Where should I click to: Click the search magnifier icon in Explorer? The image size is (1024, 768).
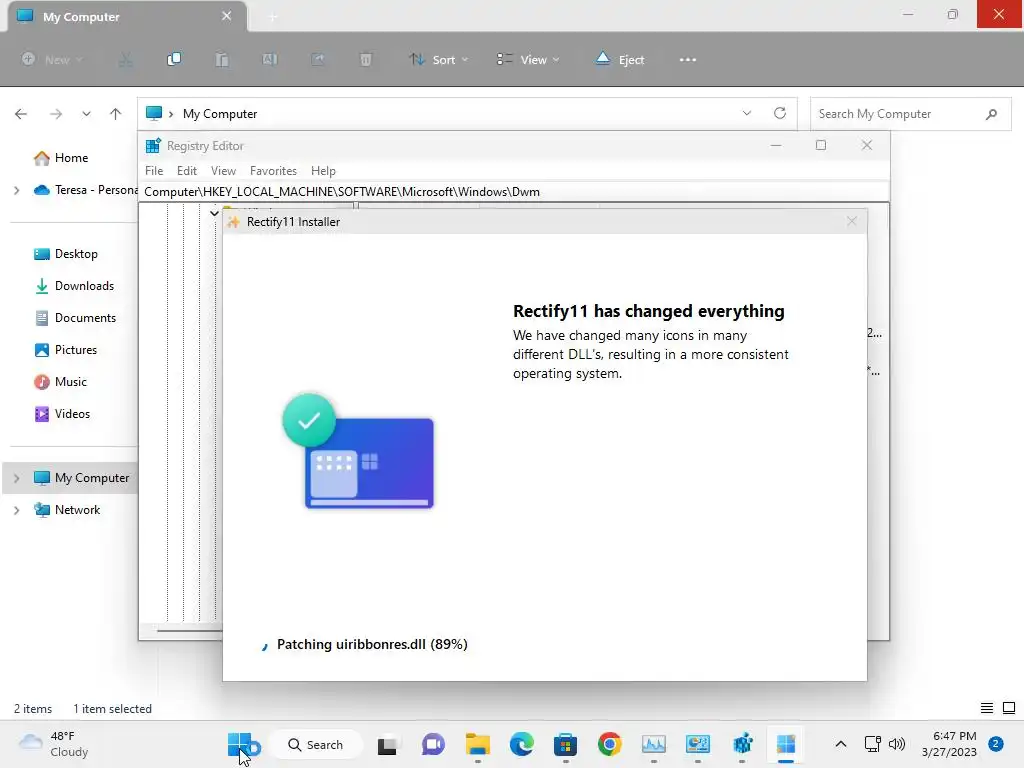point(991,114)
